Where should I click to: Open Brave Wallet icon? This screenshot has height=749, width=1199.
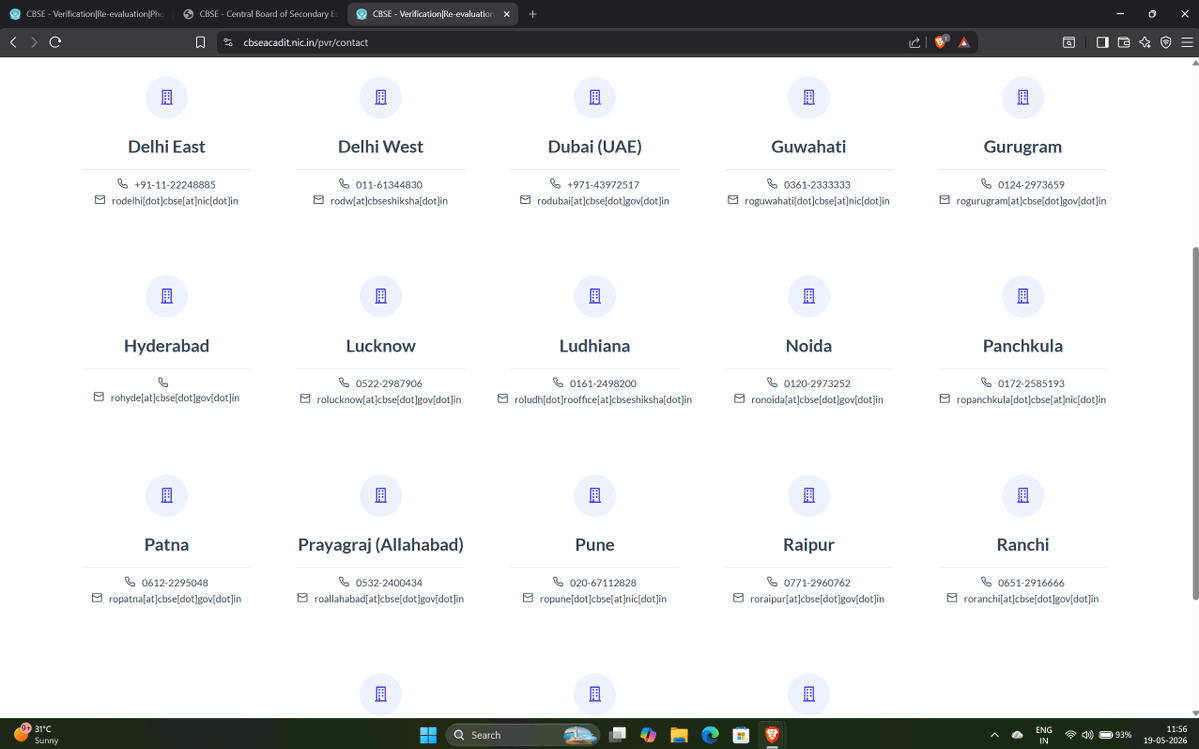[1123, 43]
